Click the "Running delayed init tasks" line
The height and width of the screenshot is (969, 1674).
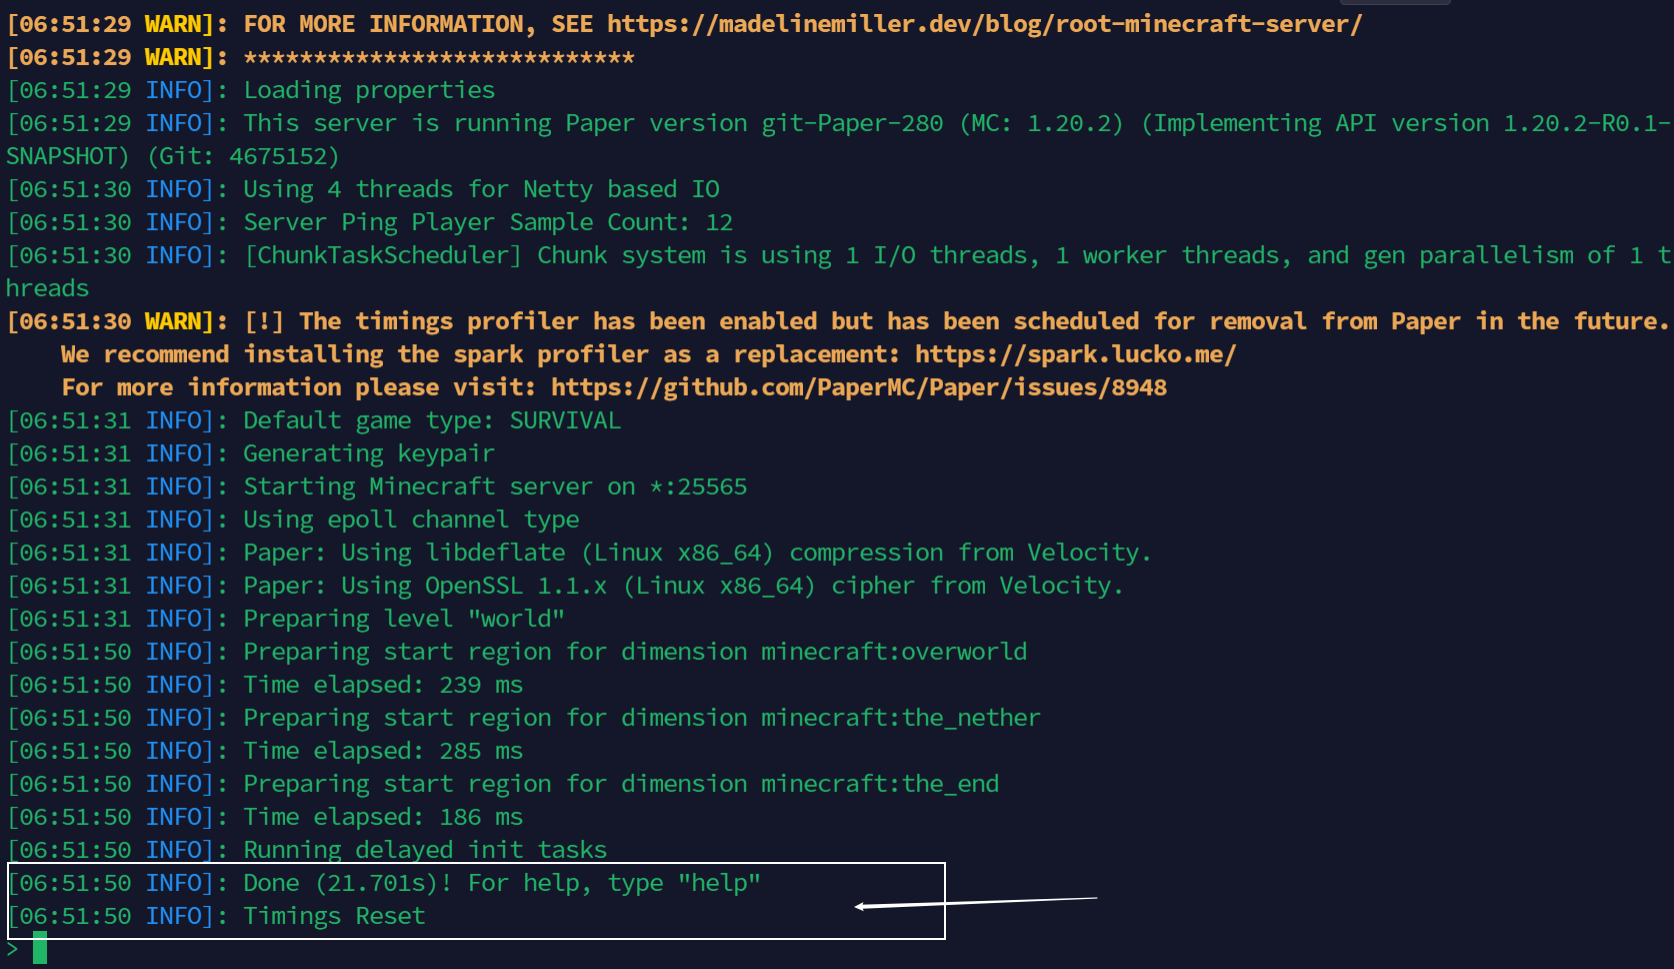(425, 850)
